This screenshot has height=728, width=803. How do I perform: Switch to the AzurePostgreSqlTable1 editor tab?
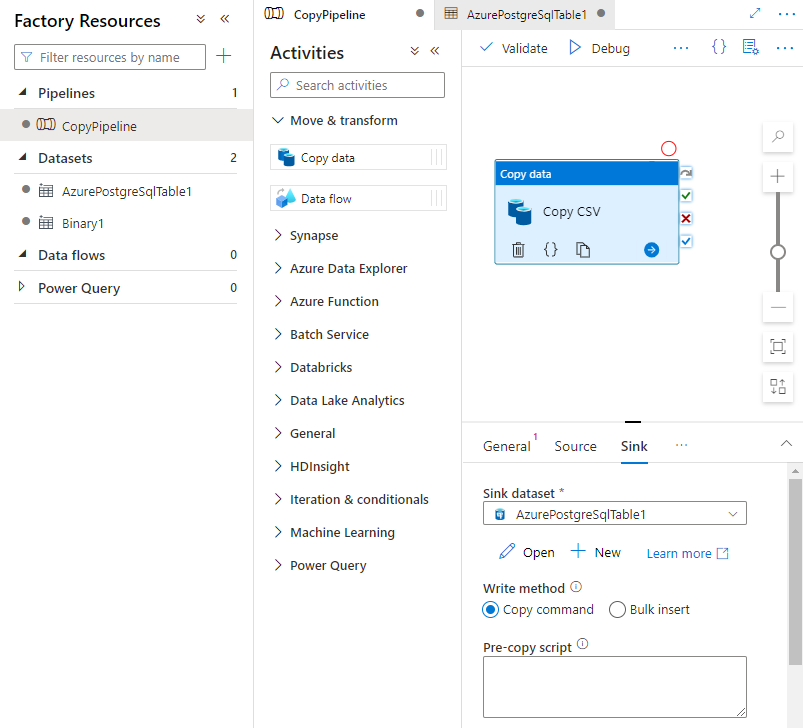point(526,15)
